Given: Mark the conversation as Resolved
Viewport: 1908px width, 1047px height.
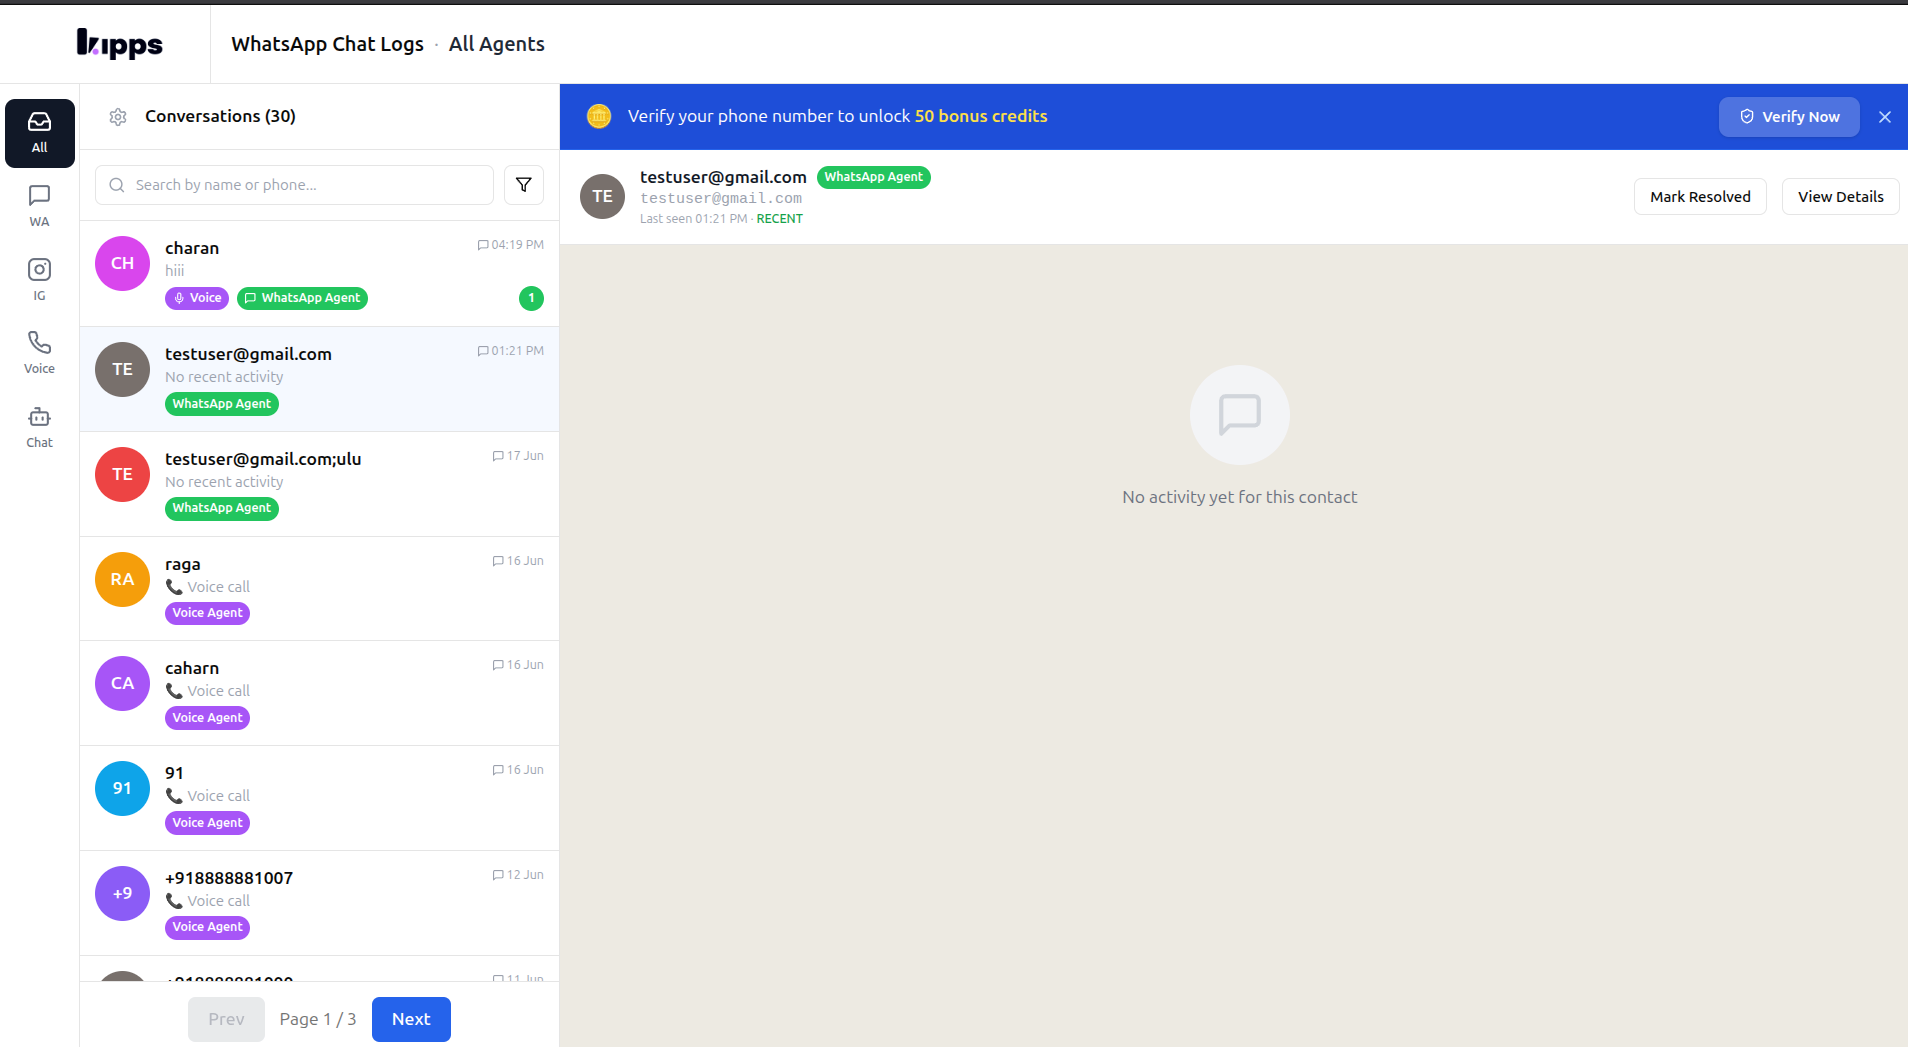Looking at the screenshot, I should click(1700, 197).
